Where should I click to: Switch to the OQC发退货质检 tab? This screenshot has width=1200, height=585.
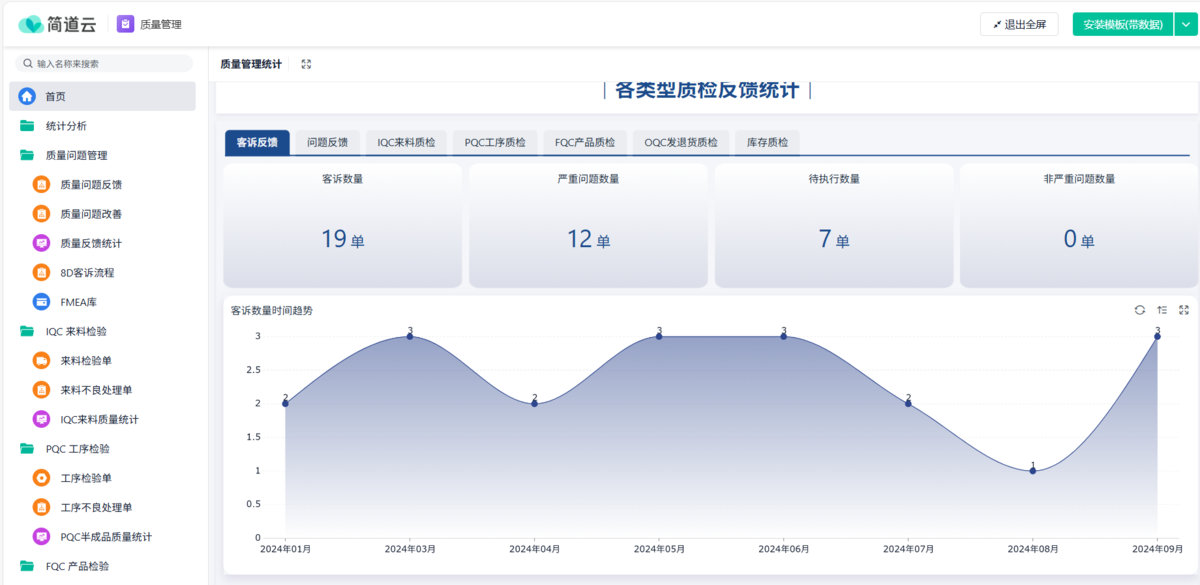click(x=681, y=143)
